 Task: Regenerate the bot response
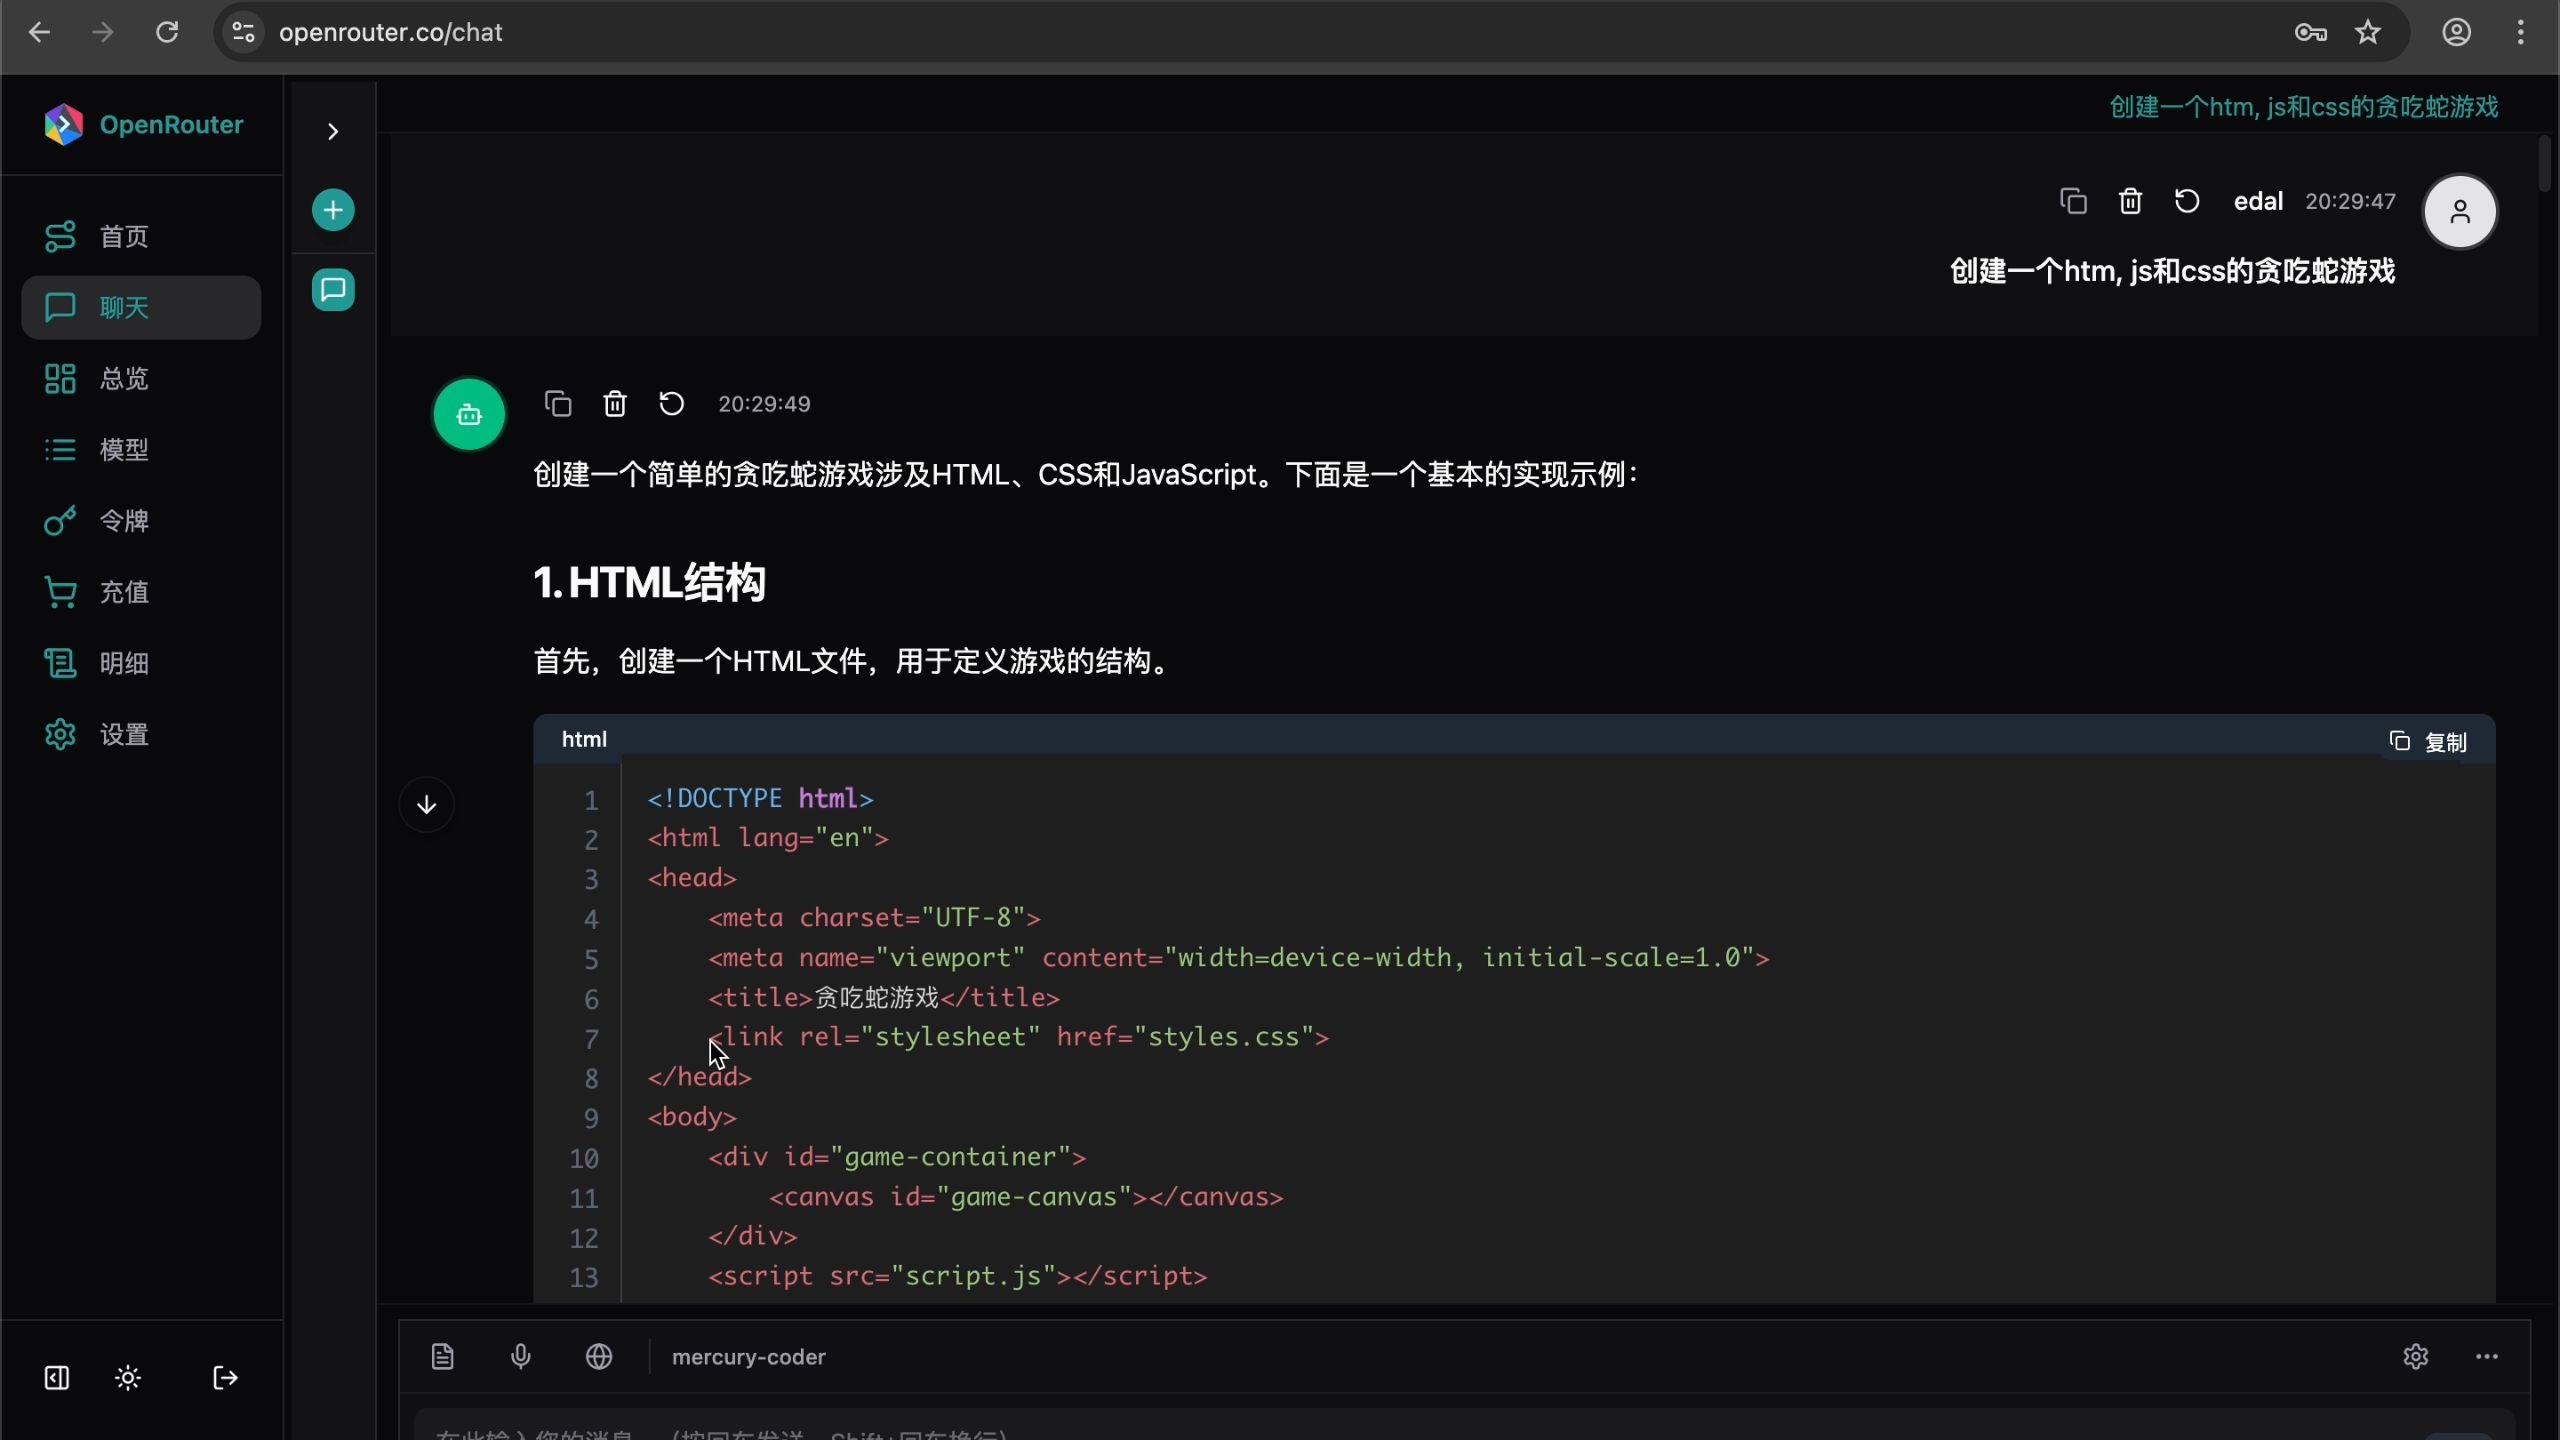[672, 404]
